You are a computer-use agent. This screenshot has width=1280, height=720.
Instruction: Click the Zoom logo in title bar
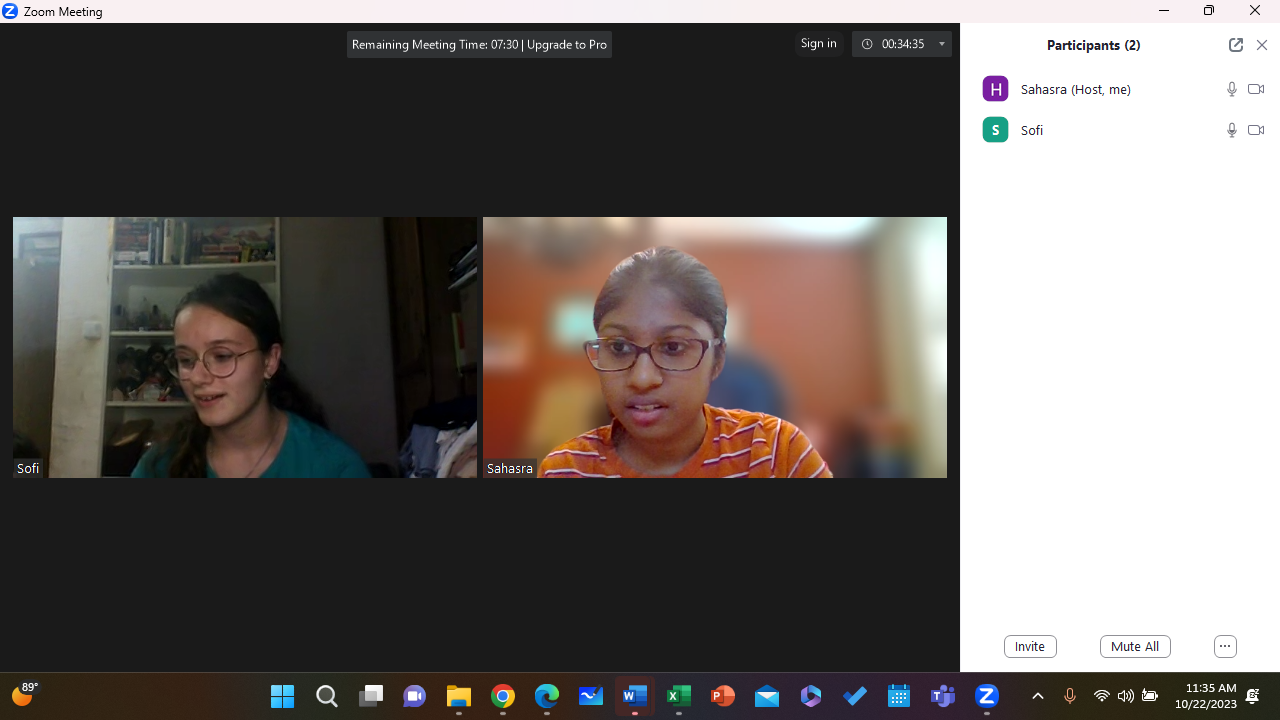pyautogui.click(x=10, y=11)
